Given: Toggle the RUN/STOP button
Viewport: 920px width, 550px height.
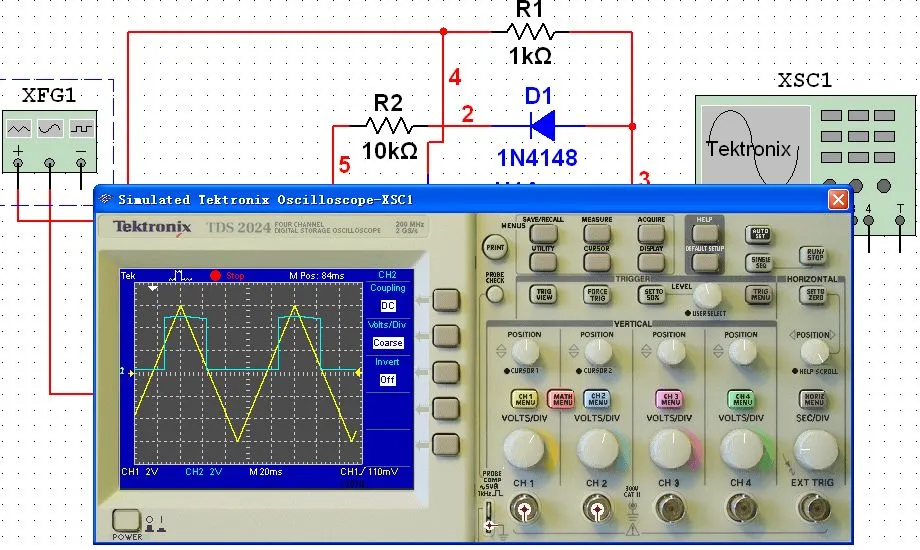Looking at the screenshot, I should (814, 255).
